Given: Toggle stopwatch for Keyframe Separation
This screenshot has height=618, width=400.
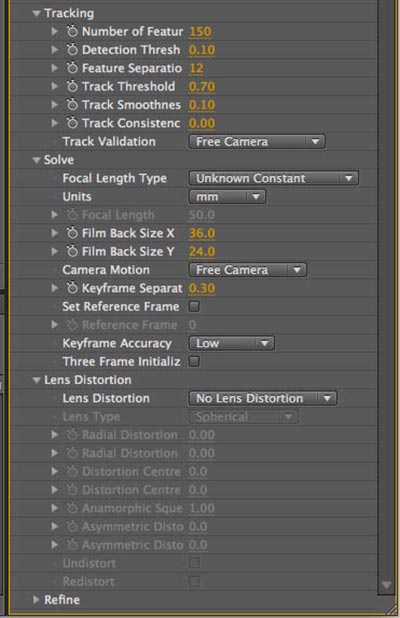Looking at the screenshot, I should click(x=72, y=288).
